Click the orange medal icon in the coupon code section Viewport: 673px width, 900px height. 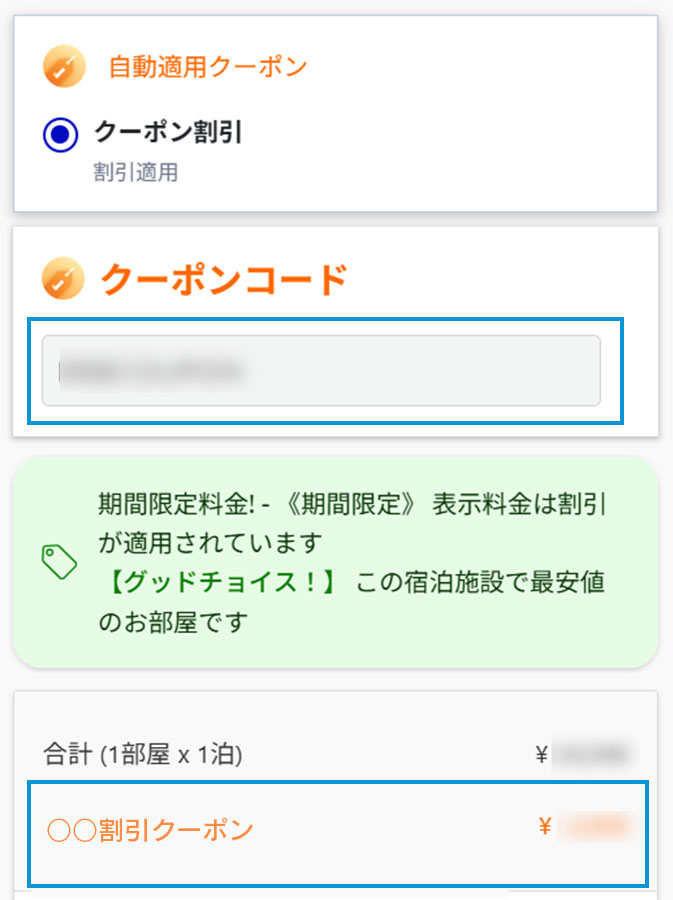[63, 278]
